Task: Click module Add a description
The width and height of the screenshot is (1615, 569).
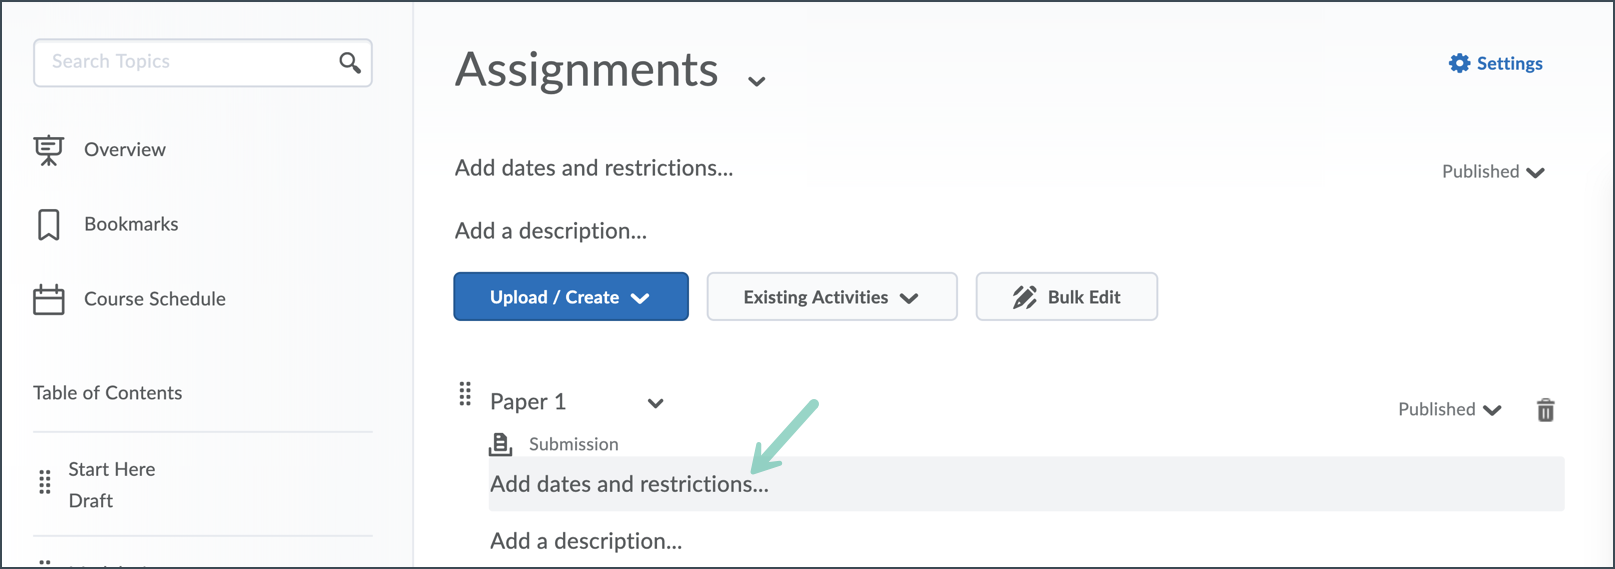Action: pyautogui.click(x=551, y=231)
